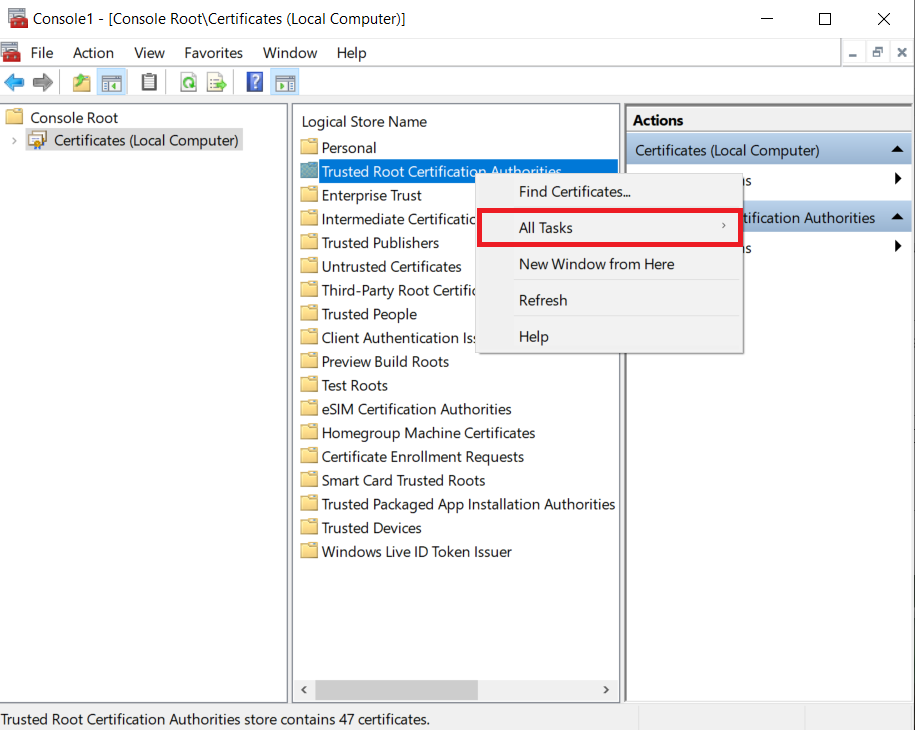Select Third-Party Root Certification row
Screen dimensions: 915x730
pyautogui.click(x=398, y=290)
